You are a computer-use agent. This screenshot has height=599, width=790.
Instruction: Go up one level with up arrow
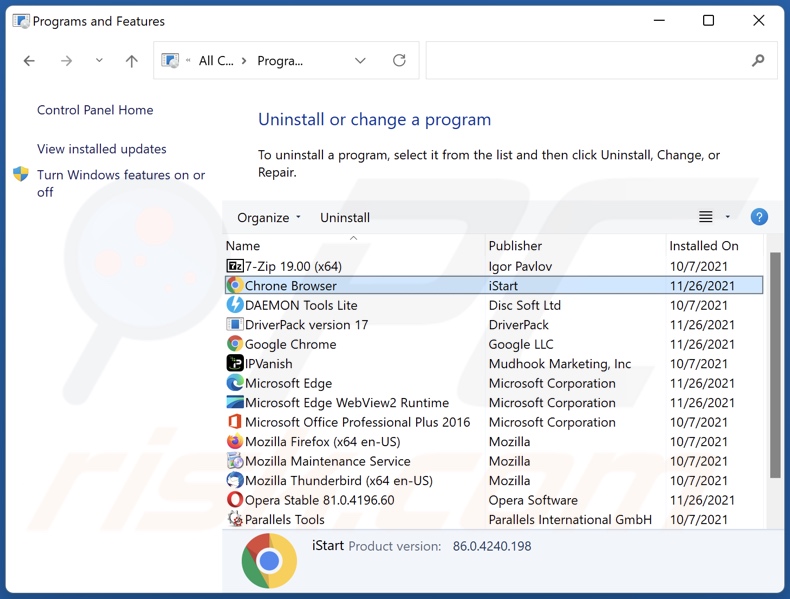(131, 61)
